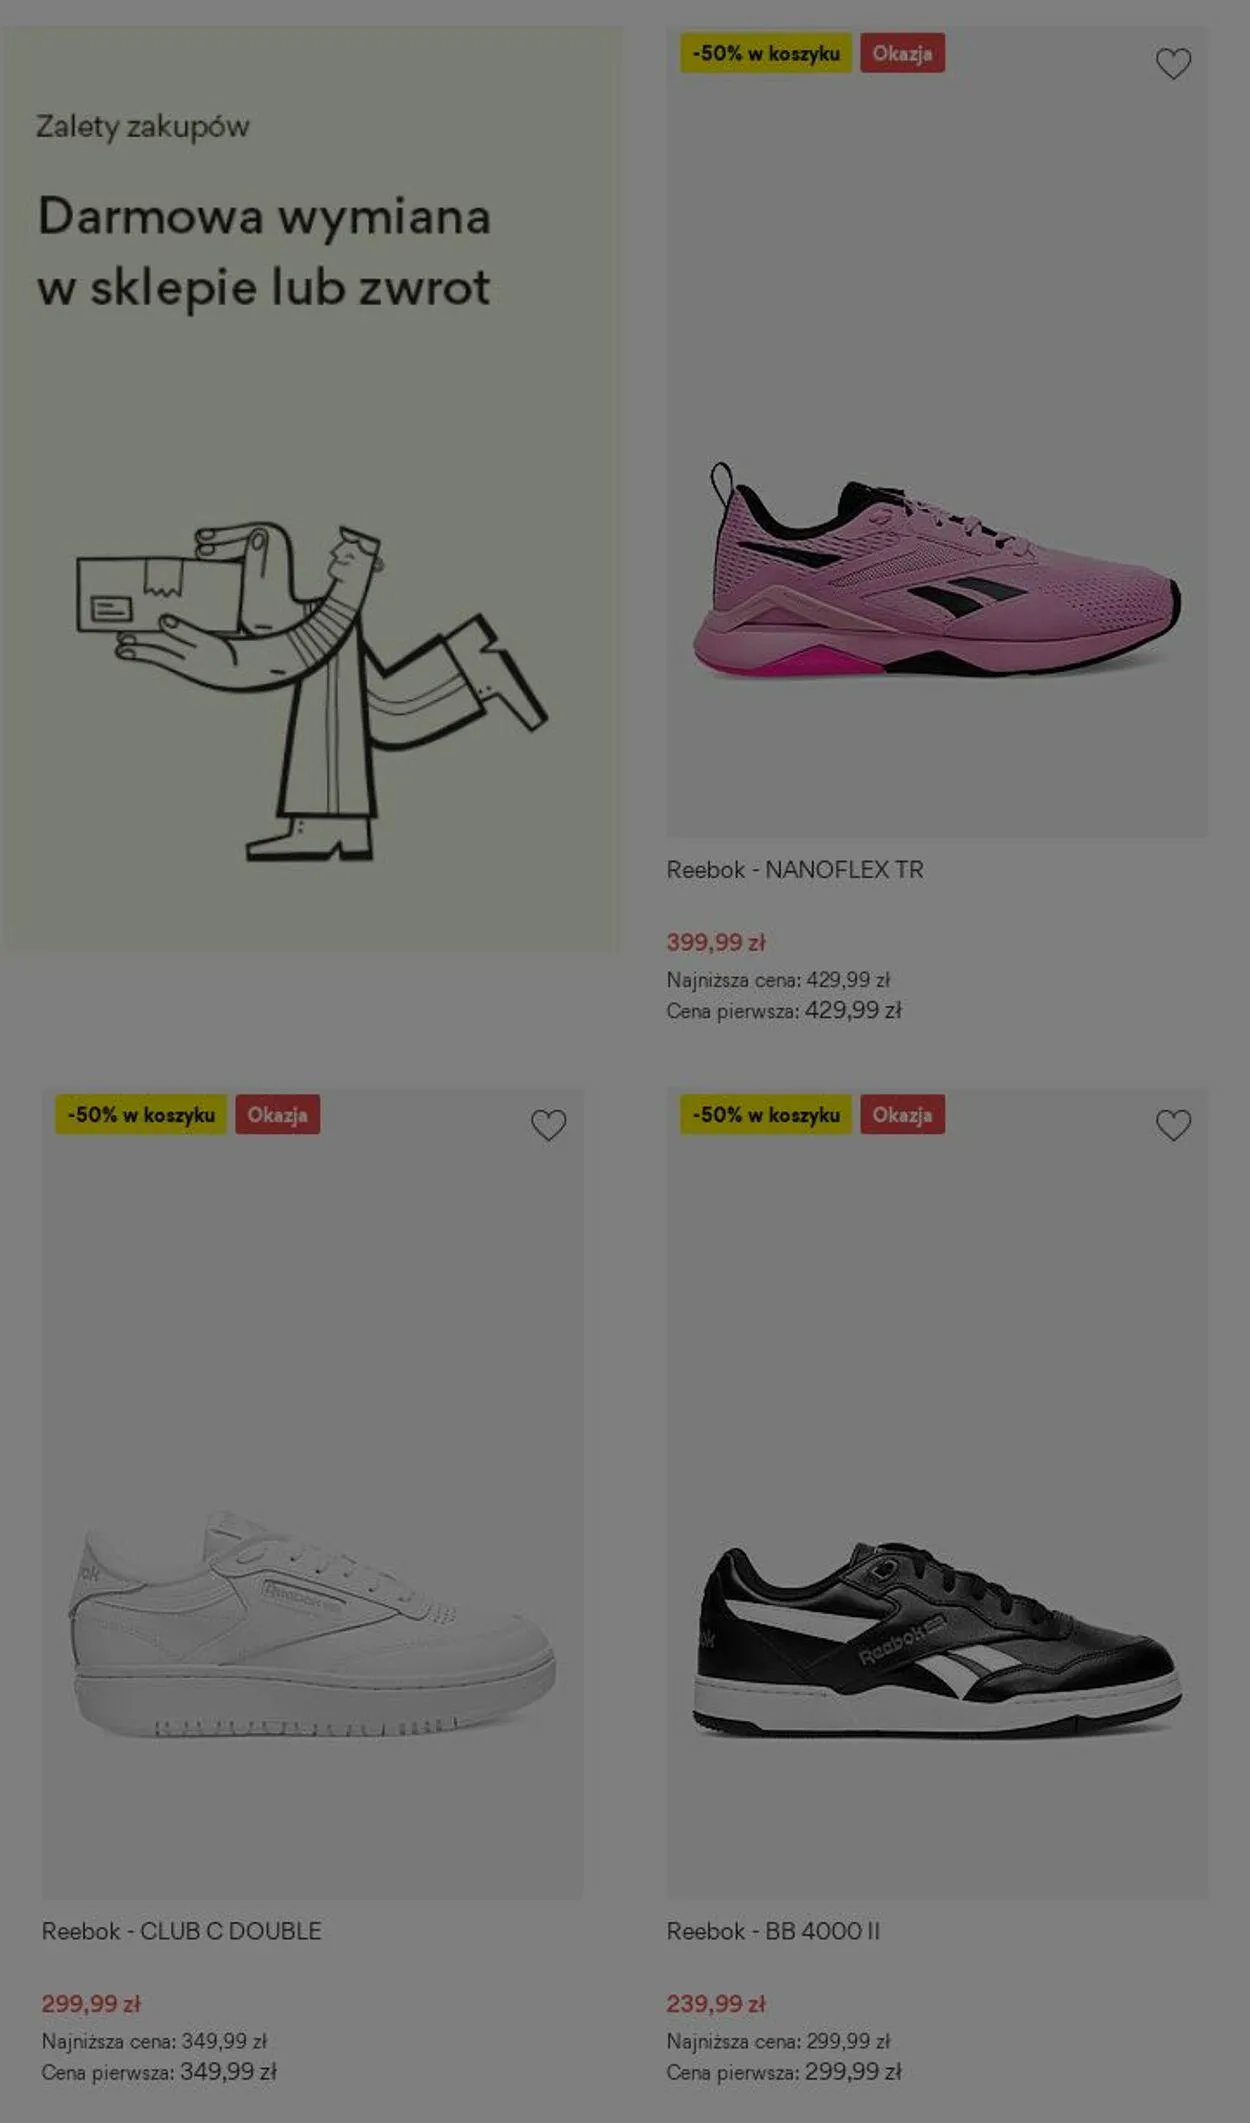Click the Okazja badge on BB 4000 II
The image size is (1250, 2123).
pyautogui.click(x=902, y=1114)
